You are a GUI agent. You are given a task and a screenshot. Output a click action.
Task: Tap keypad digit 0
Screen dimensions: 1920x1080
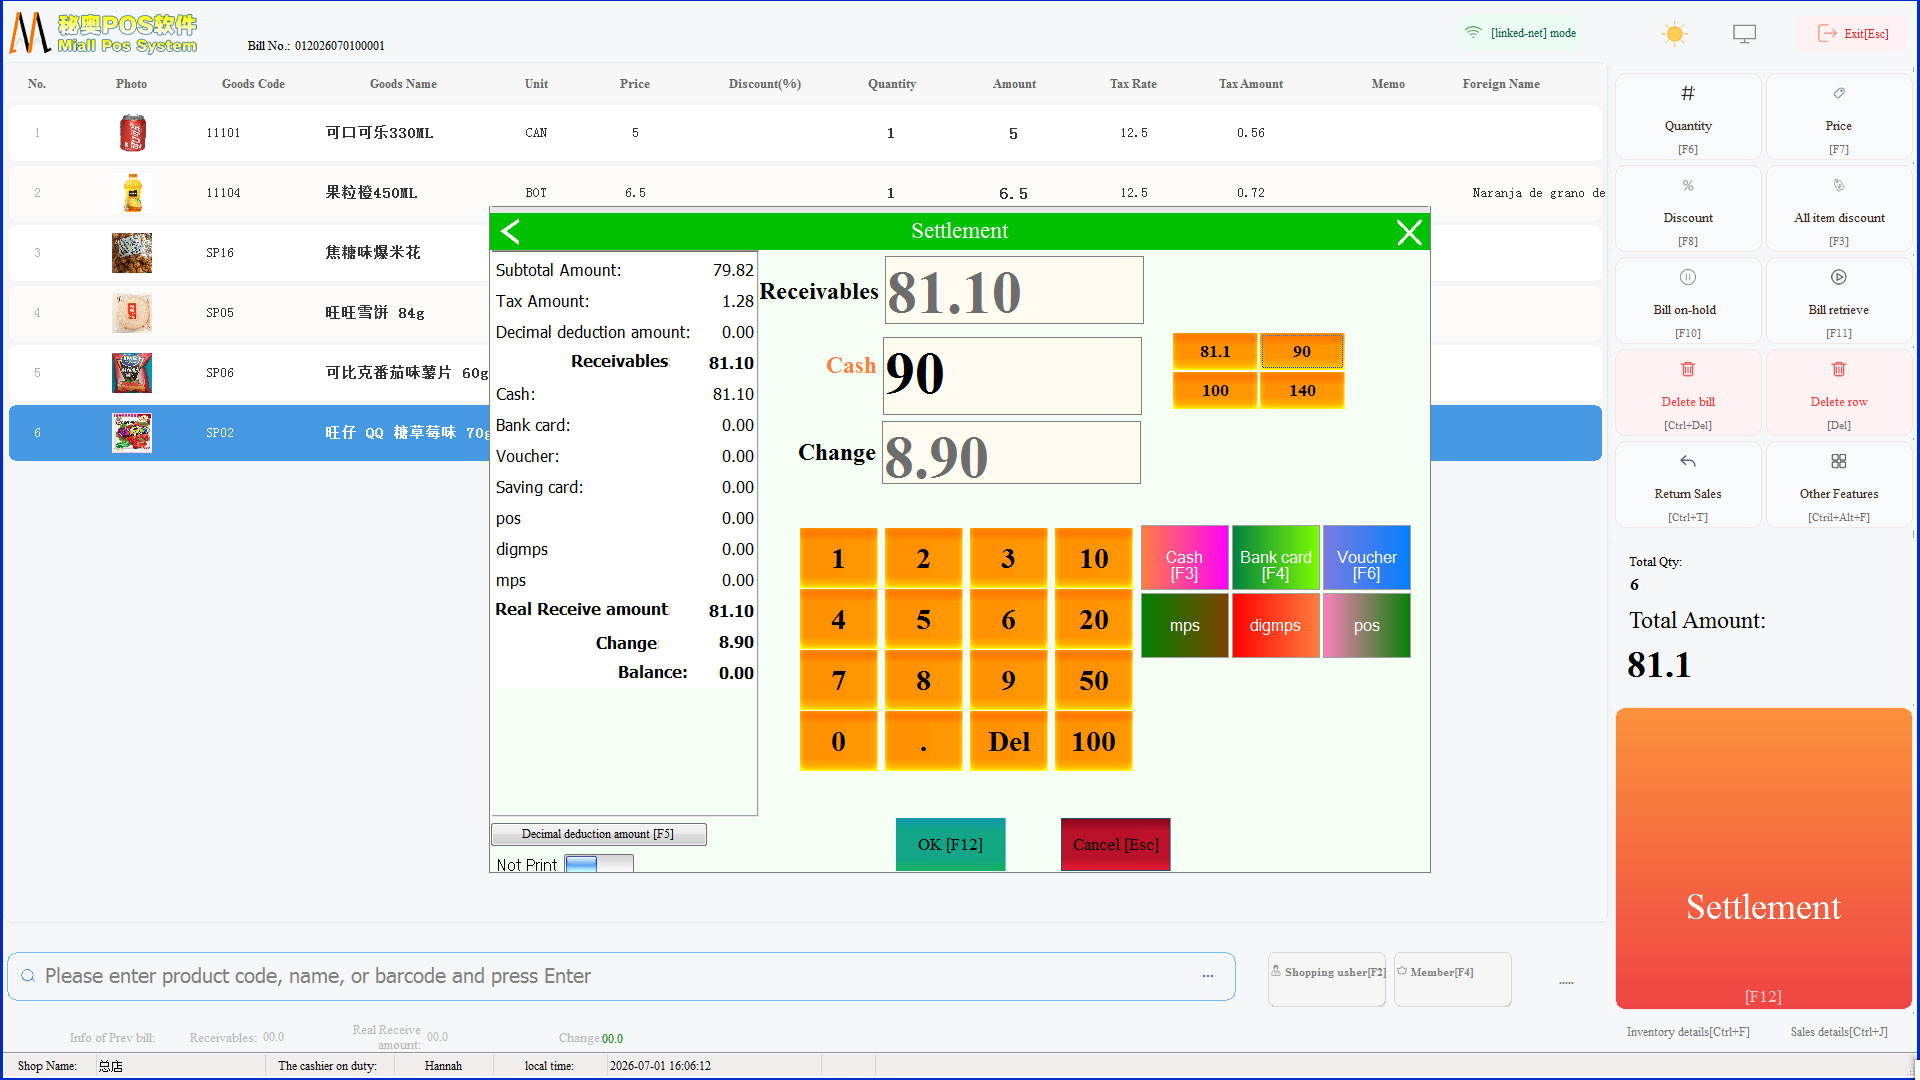[x=838, y=742]
